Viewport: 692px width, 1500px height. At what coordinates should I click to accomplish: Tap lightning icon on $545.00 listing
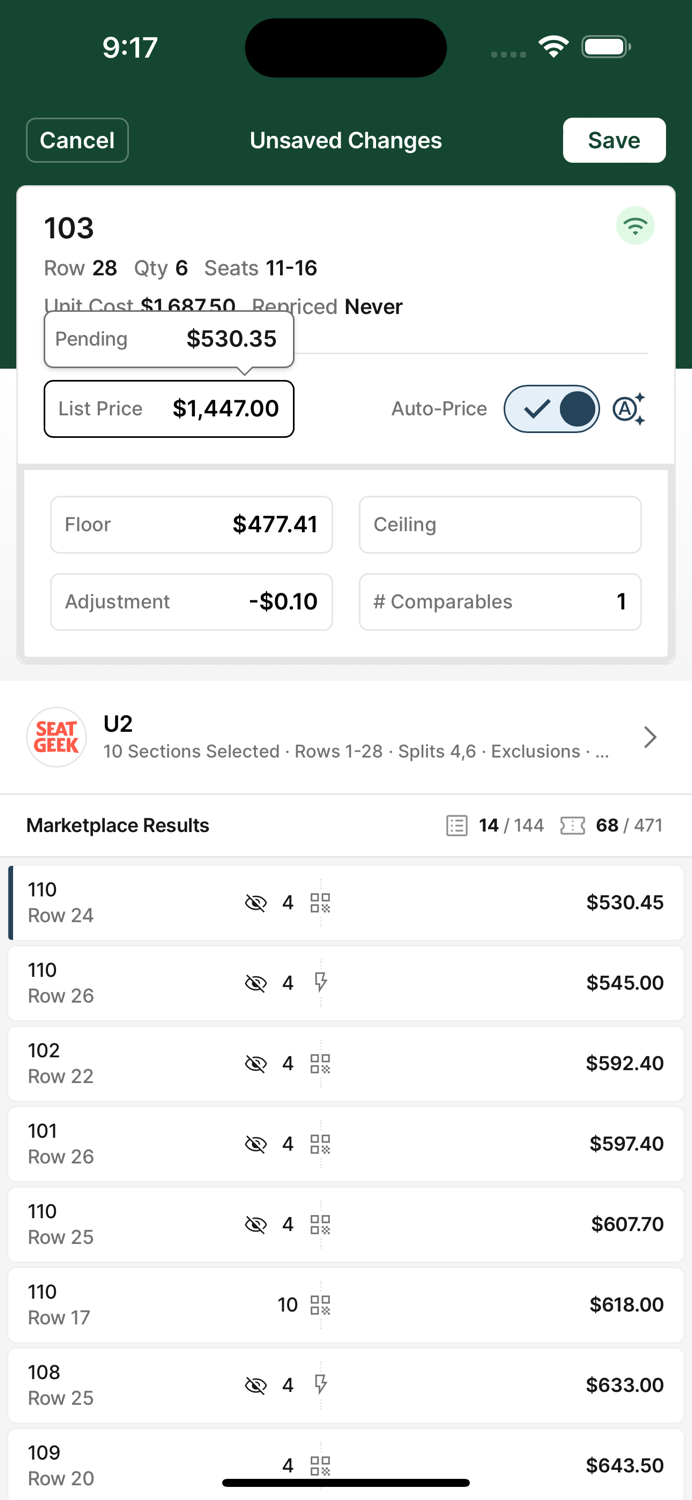320,983
